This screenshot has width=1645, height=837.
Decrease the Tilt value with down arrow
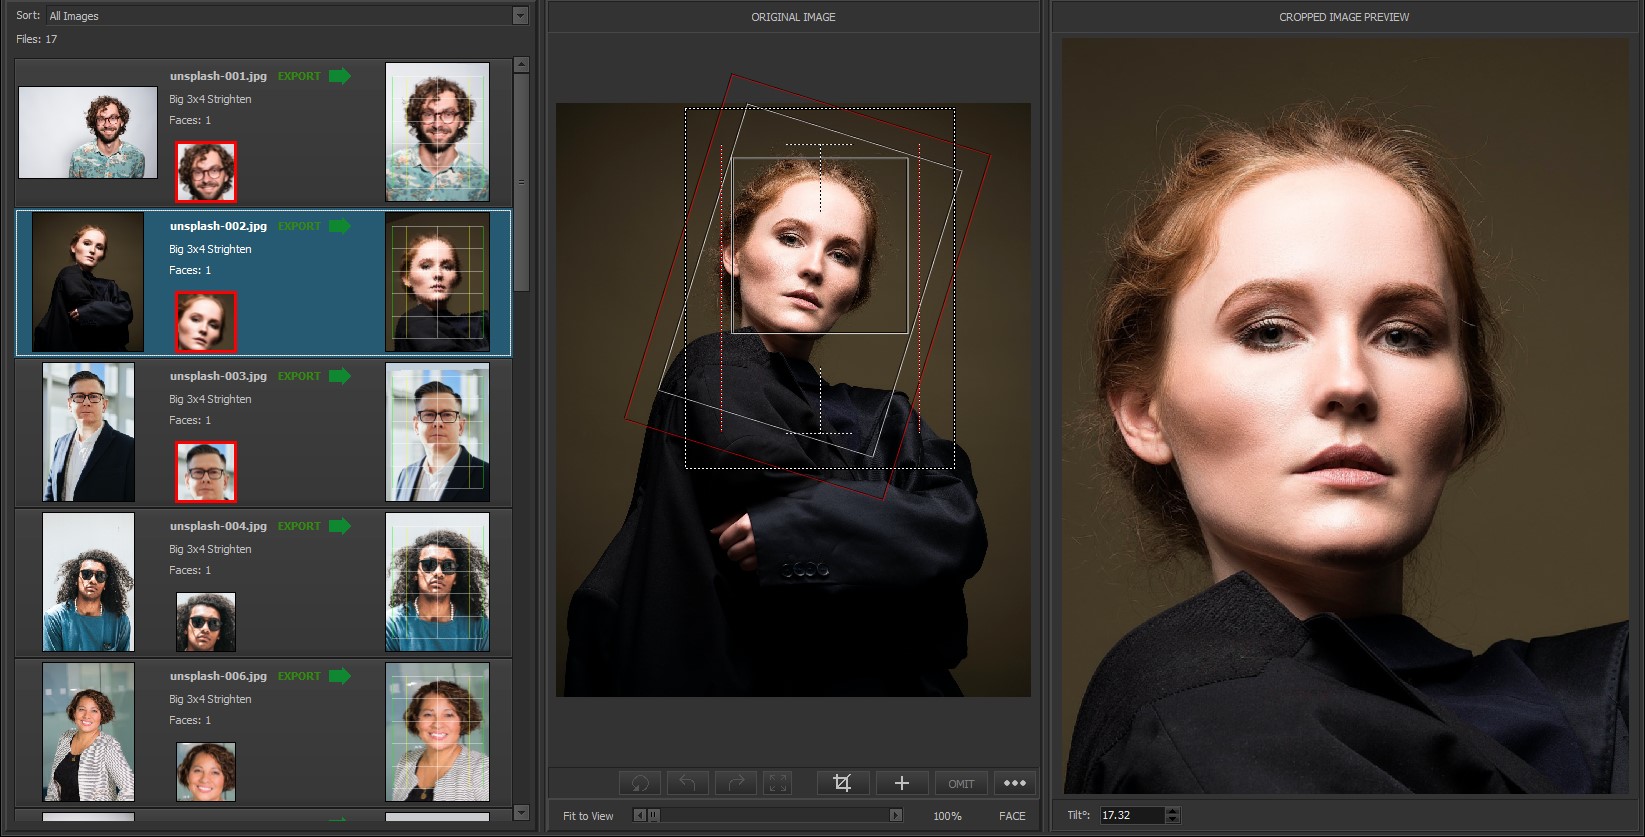pyautogui.click(x=1173, y=820)
